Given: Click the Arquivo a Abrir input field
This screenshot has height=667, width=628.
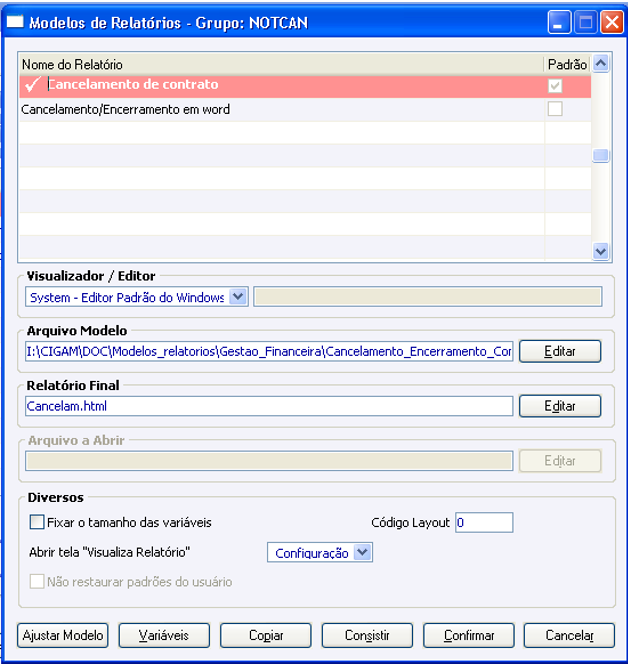Looking at the screenshot, I should click(269, 461).
